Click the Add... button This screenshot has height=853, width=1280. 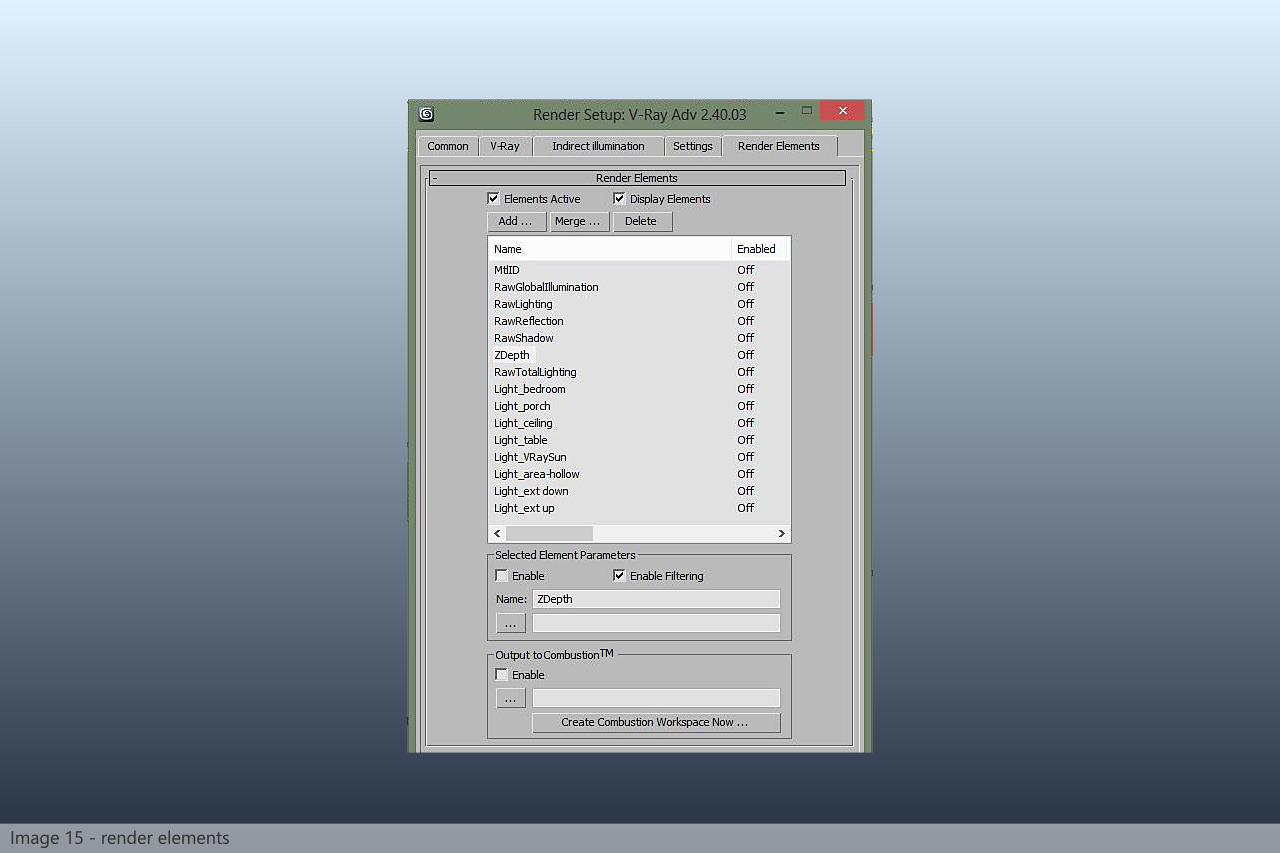(x=516, y=221)
